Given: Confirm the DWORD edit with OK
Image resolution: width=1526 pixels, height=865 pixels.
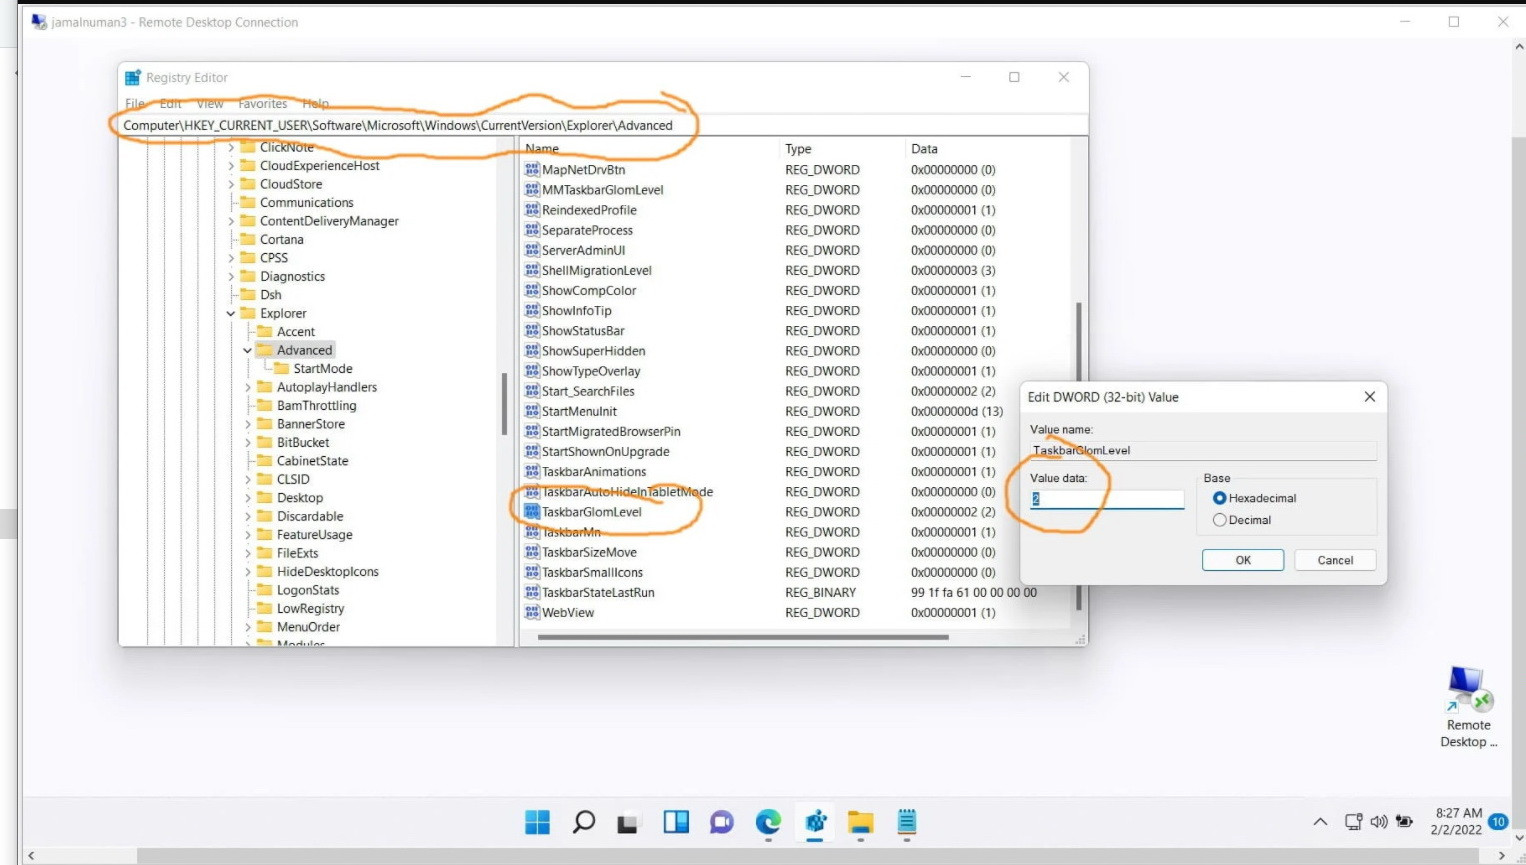Looking at the screenshot, I should click(x=1243, y=560).
